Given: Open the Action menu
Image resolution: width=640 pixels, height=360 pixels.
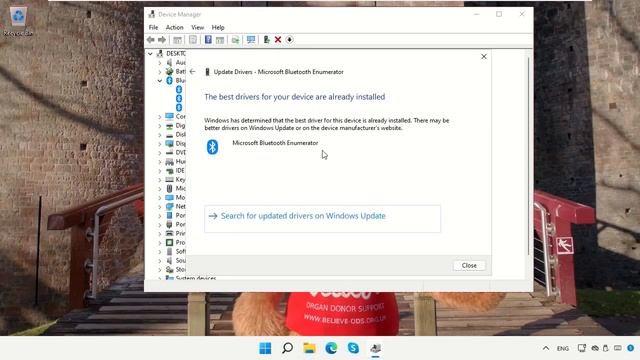Looking at the screenshot, I should tap(174, 27).
